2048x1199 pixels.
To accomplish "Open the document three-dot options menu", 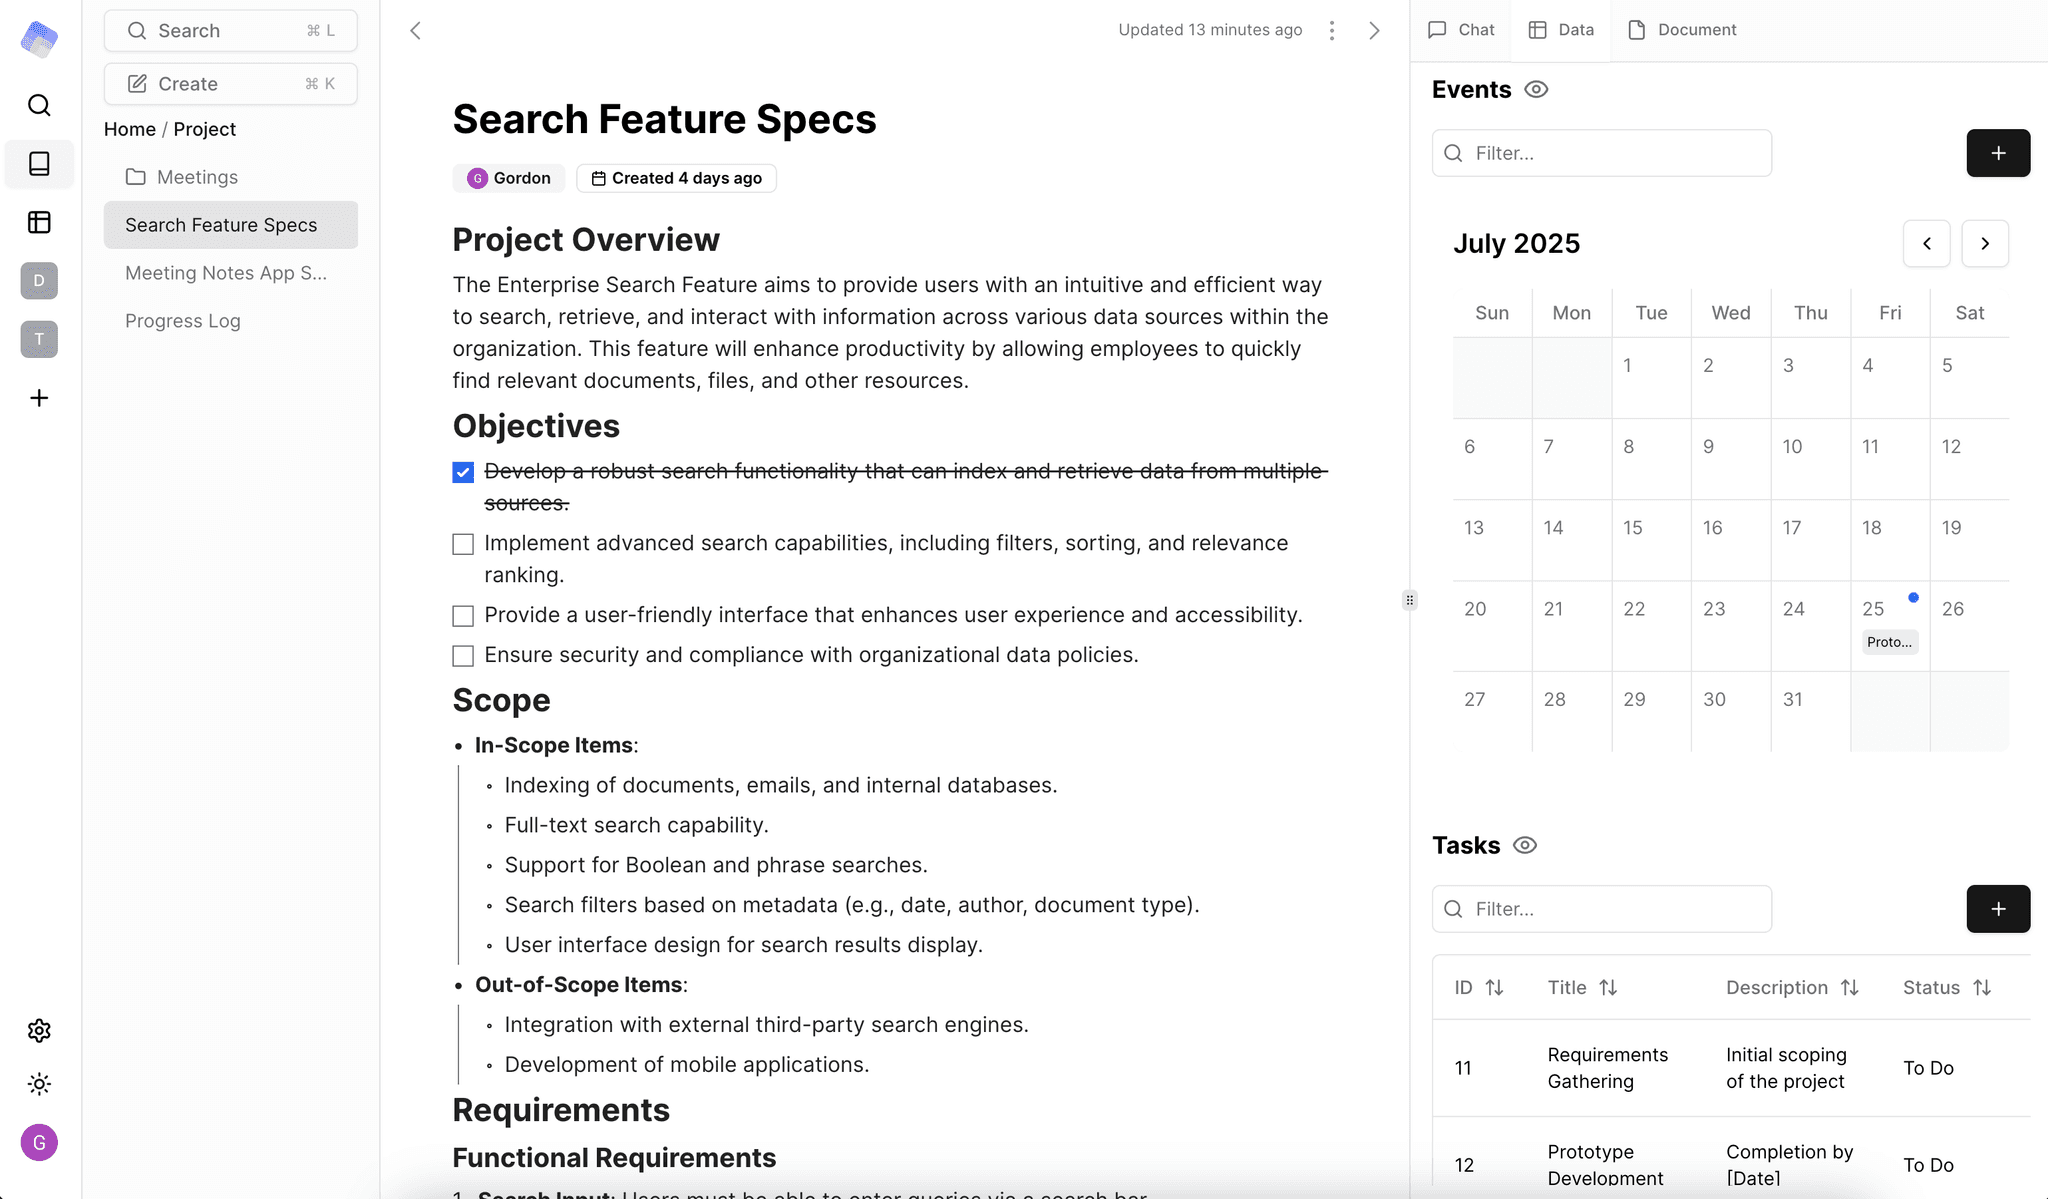I will [x=1332, y=30].
